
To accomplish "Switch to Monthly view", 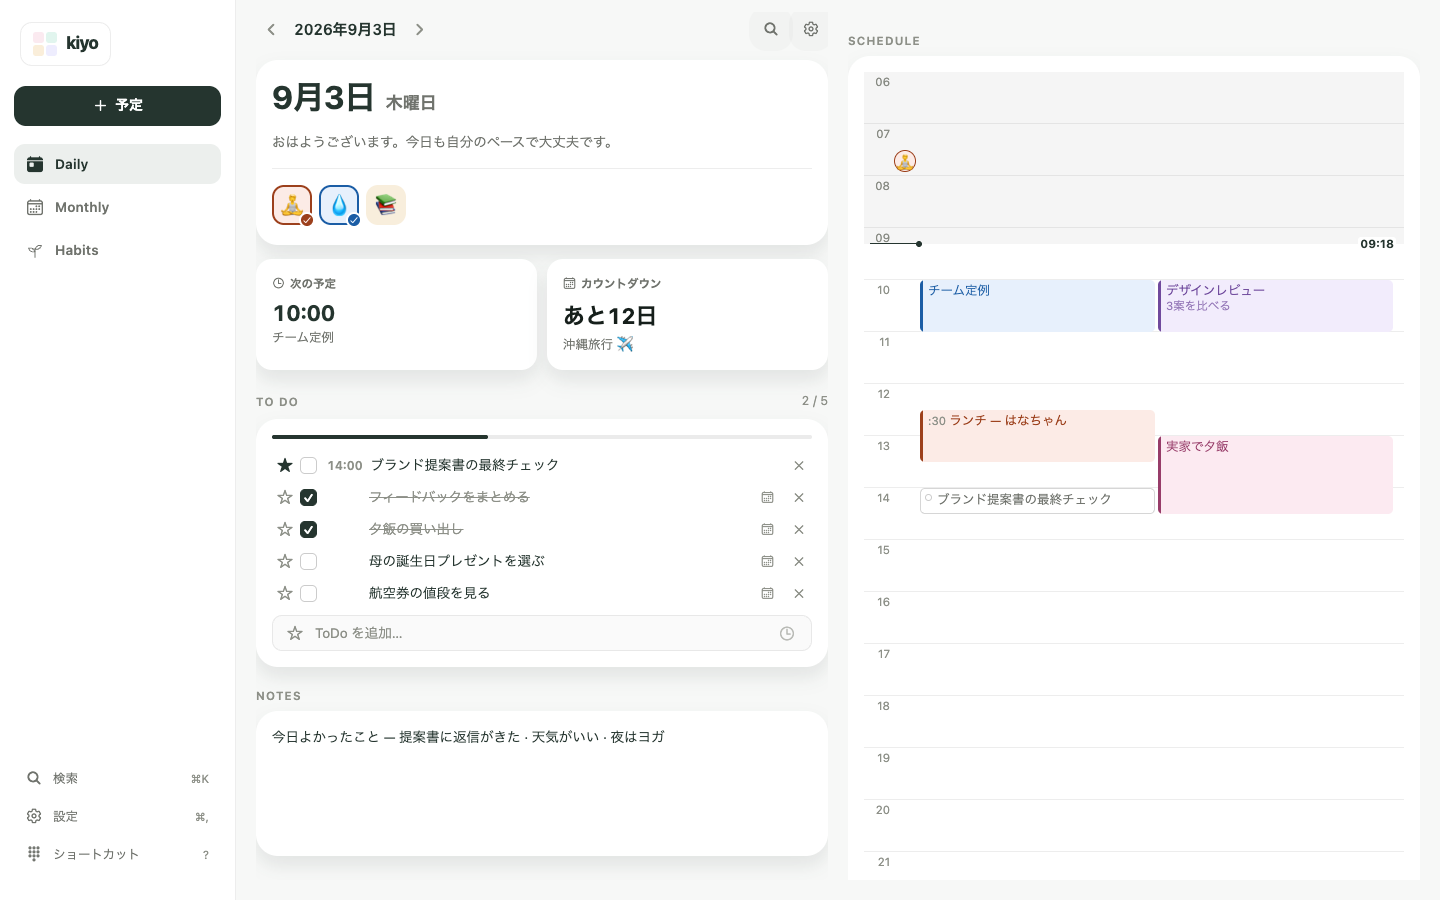I will [117, 207].
